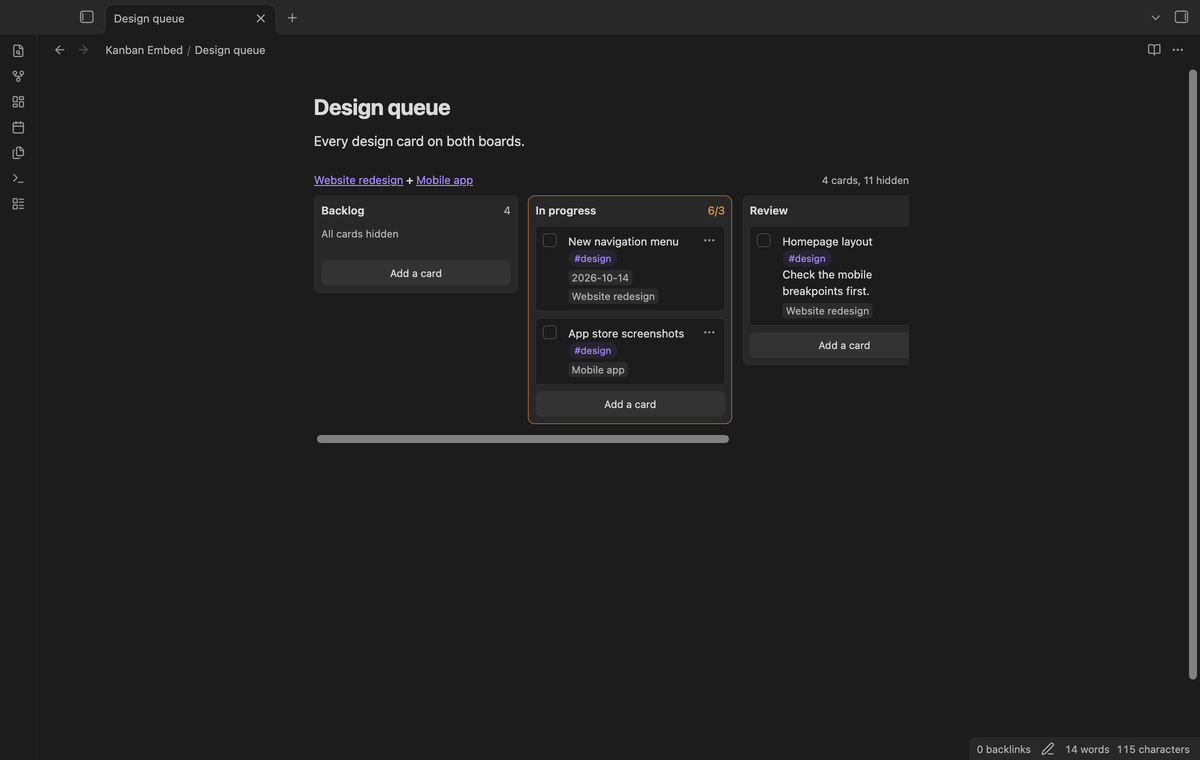The width and height of the screenshot is (1200, 760).
Task: Click the Backlog column header
Action: coord(343,211)
